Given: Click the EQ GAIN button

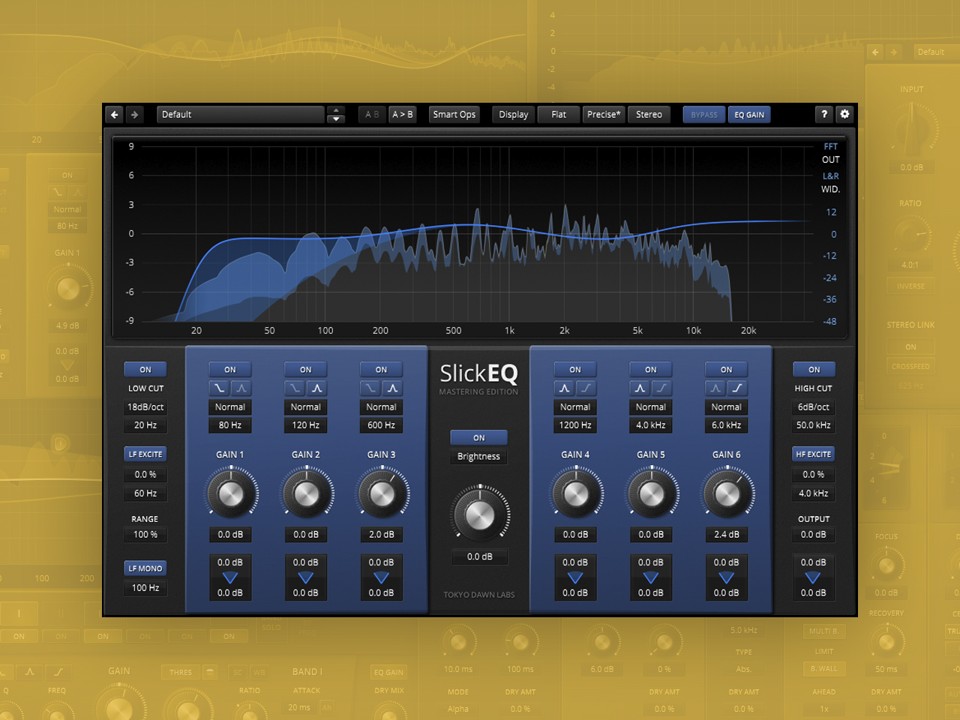Looking at the screenshot, I should coord(749,114).
